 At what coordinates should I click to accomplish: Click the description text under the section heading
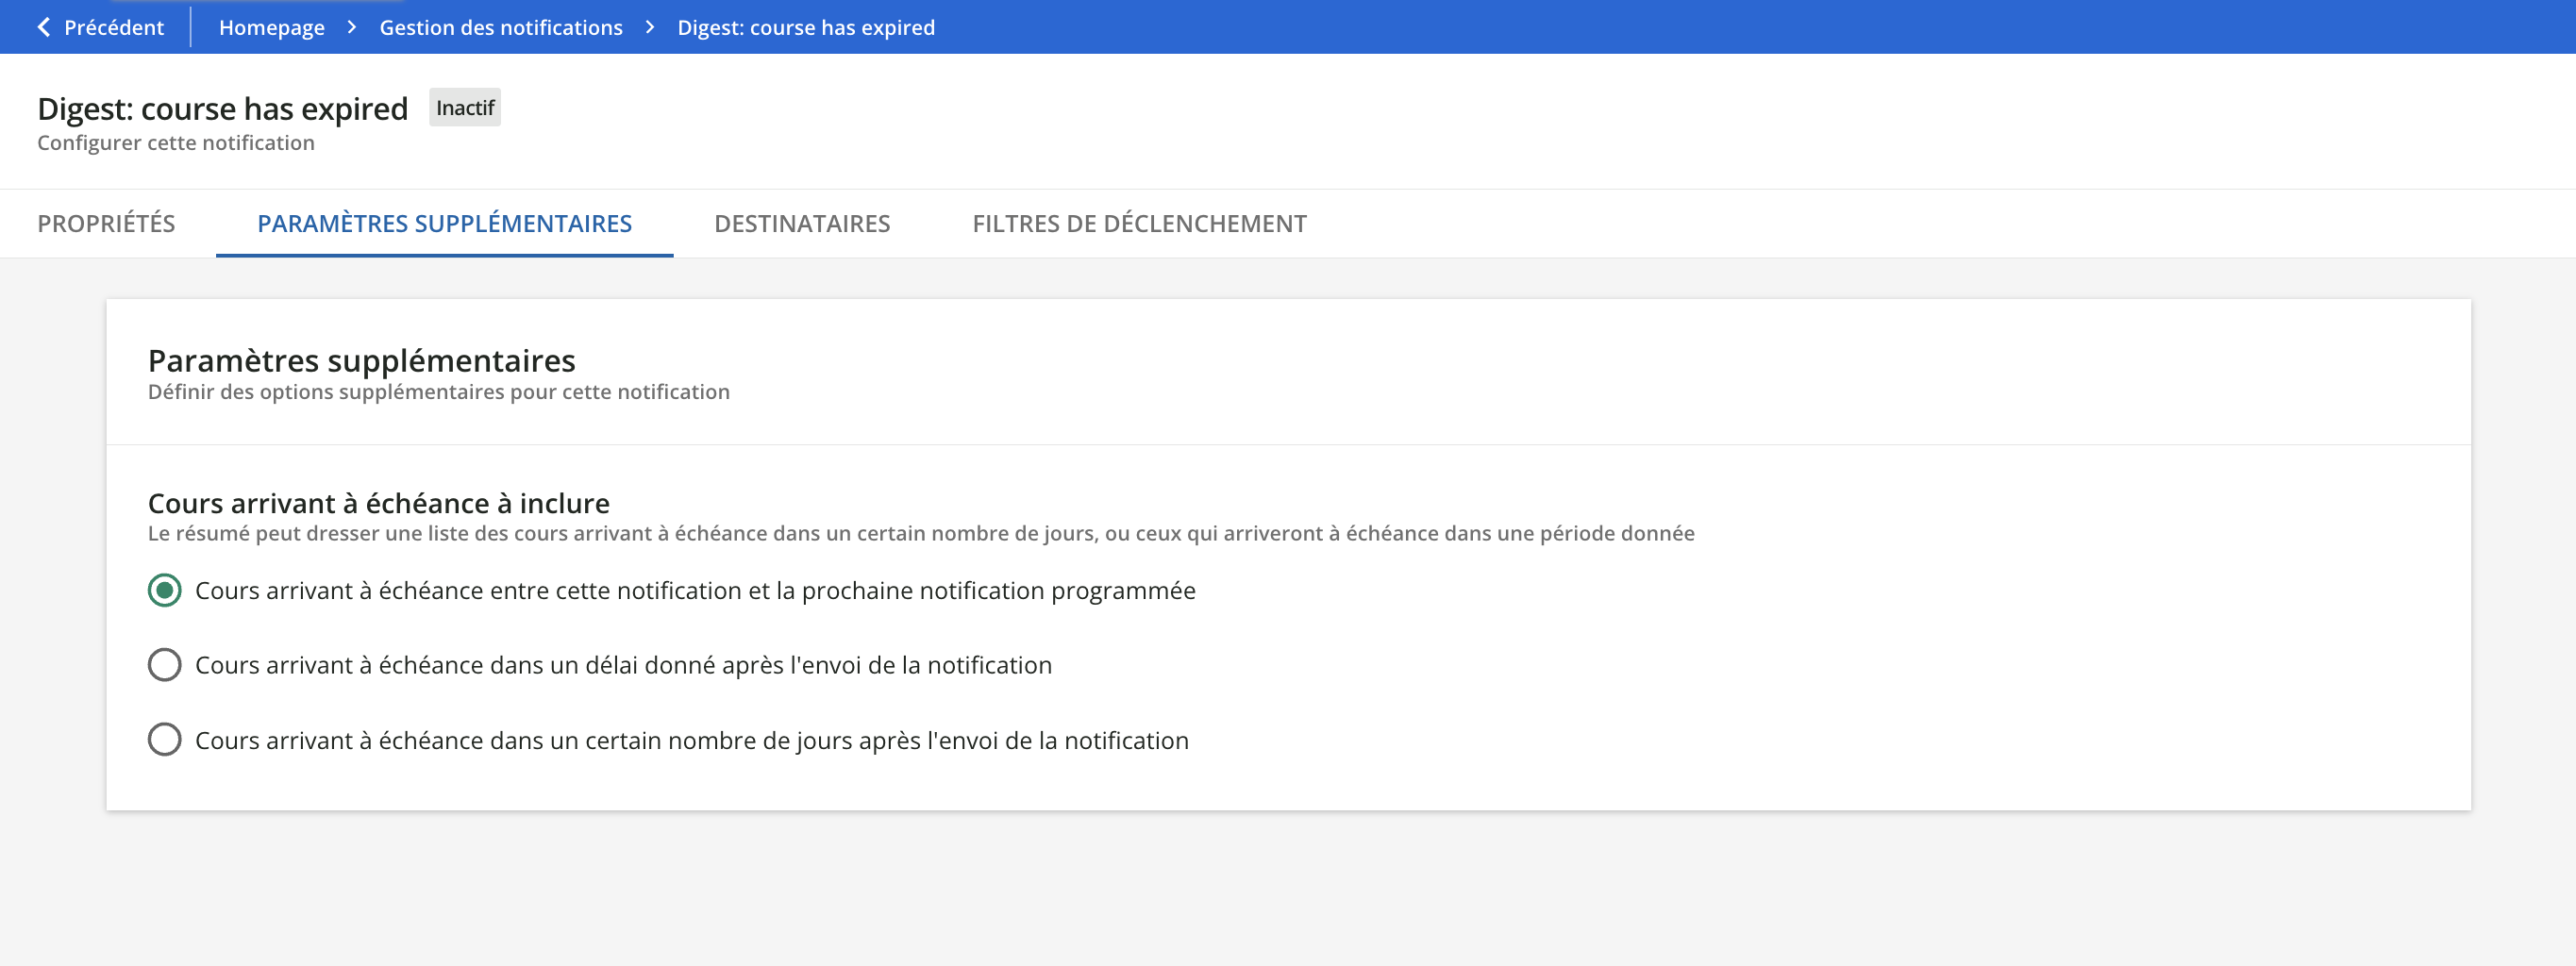[x=920, y=533]
